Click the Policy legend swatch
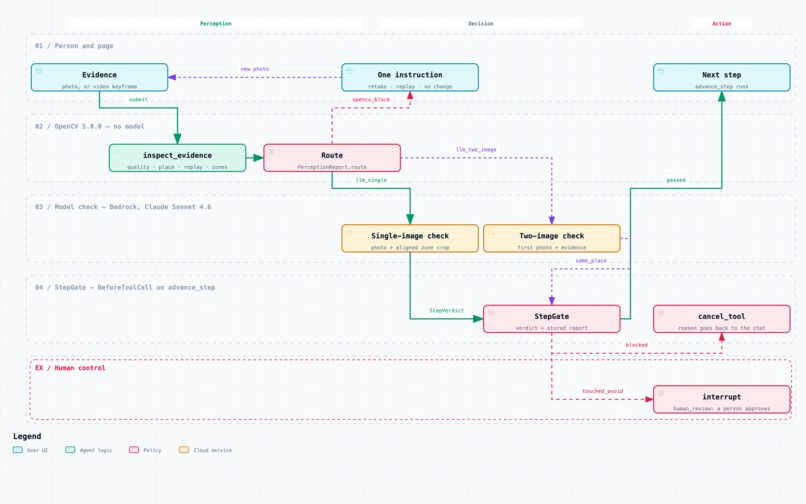The height and width of the screenshot is (504, 806). [x=134, y=450]
